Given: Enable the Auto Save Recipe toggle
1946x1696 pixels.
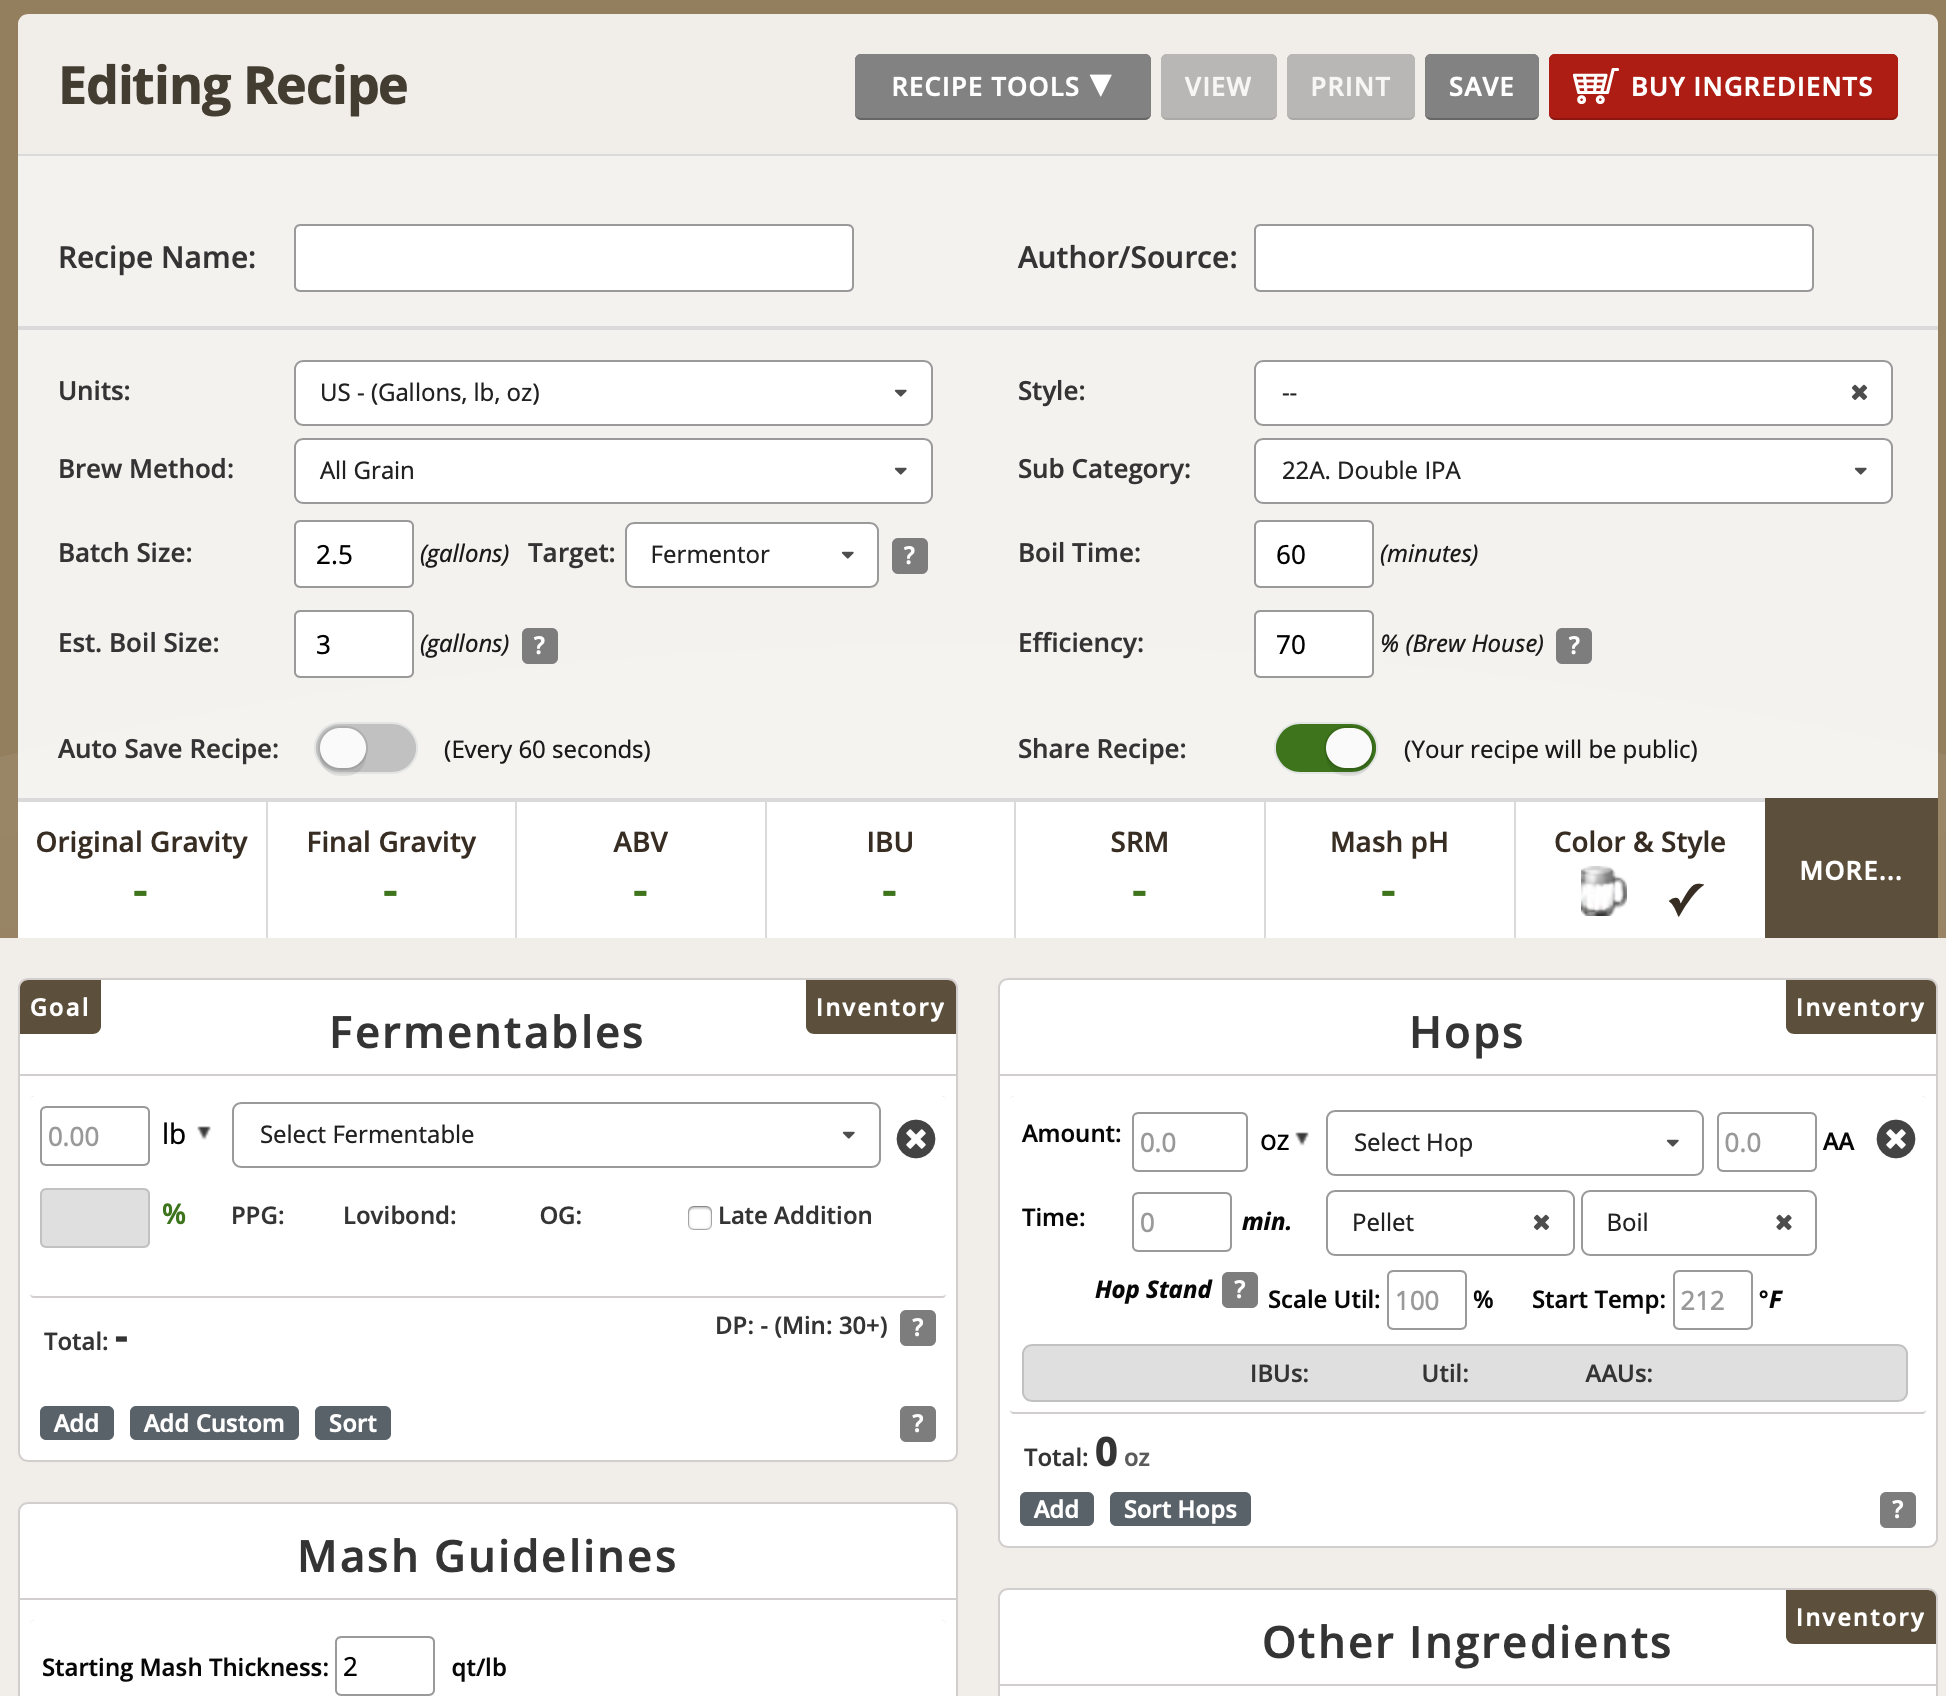Looking at the screenshot, I should 366,749.
